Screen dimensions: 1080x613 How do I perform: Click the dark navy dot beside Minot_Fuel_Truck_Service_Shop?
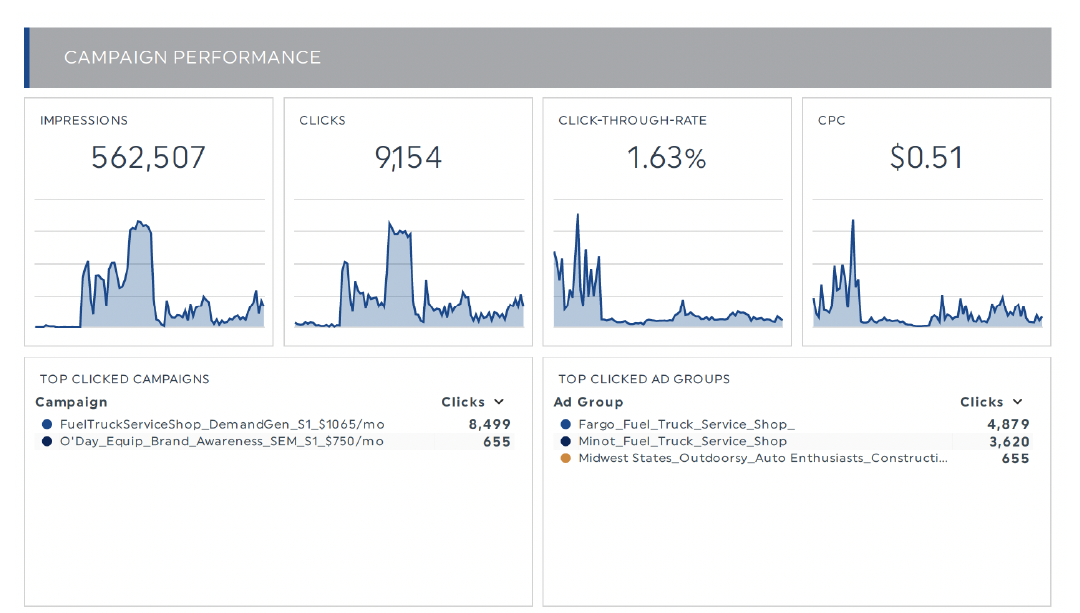point(565,441)
